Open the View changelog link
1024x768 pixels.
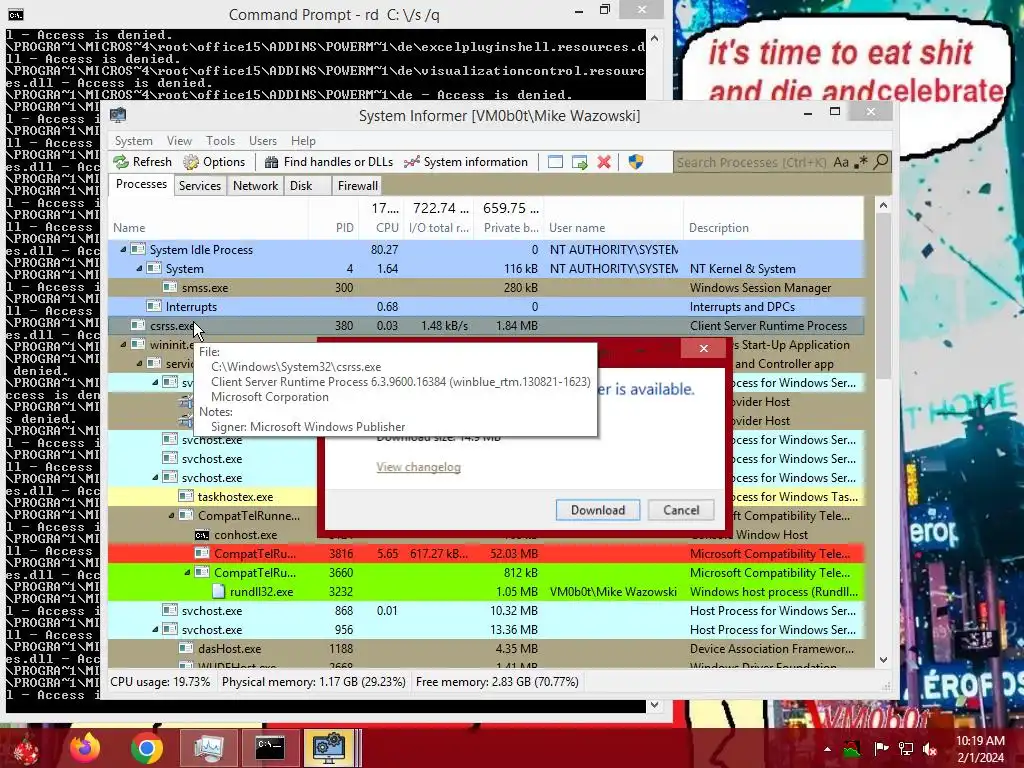pos(419,467)
